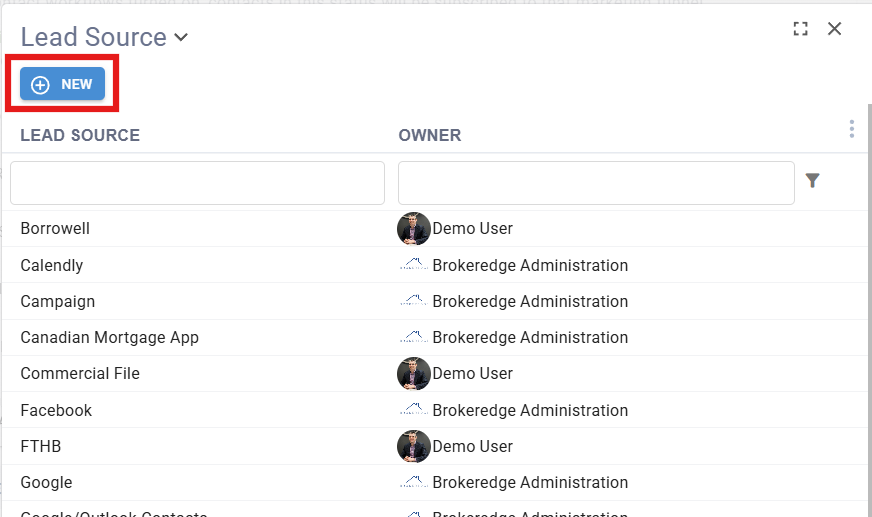Click the filter funnel icon

tap(812, 181)
